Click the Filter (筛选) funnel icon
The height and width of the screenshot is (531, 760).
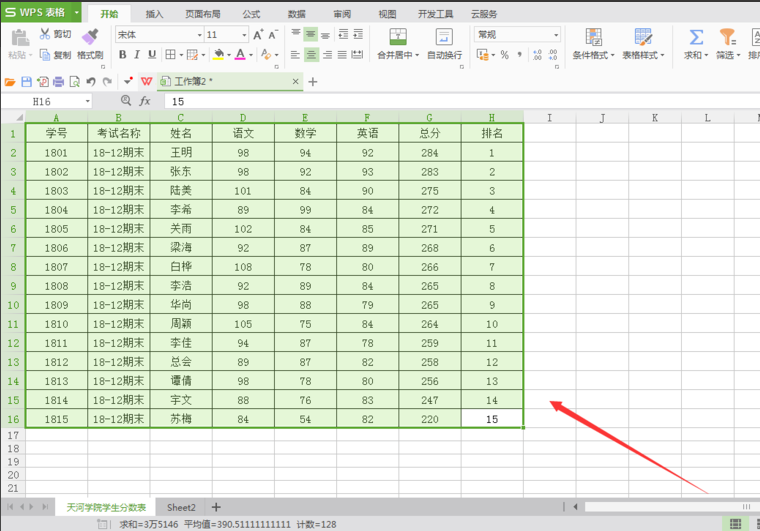pyautogui.click(x=727, y=37)
